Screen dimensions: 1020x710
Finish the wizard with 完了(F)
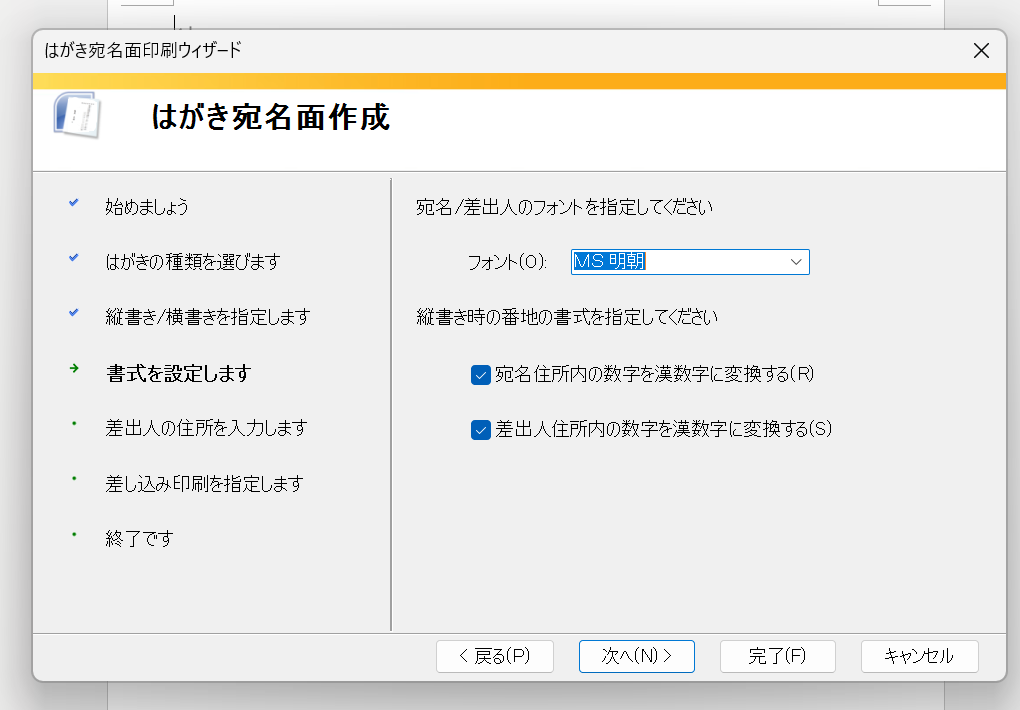click(777, 656)
